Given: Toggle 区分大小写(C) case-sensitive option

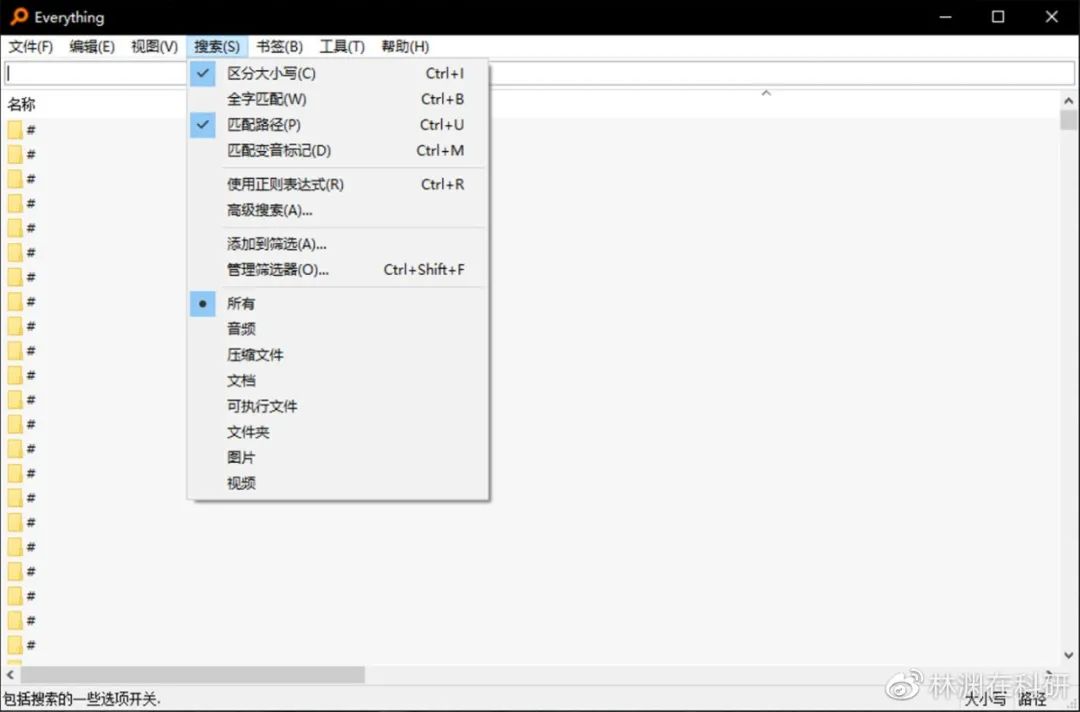Looking at the screenshot, I should tap(338, 73).
